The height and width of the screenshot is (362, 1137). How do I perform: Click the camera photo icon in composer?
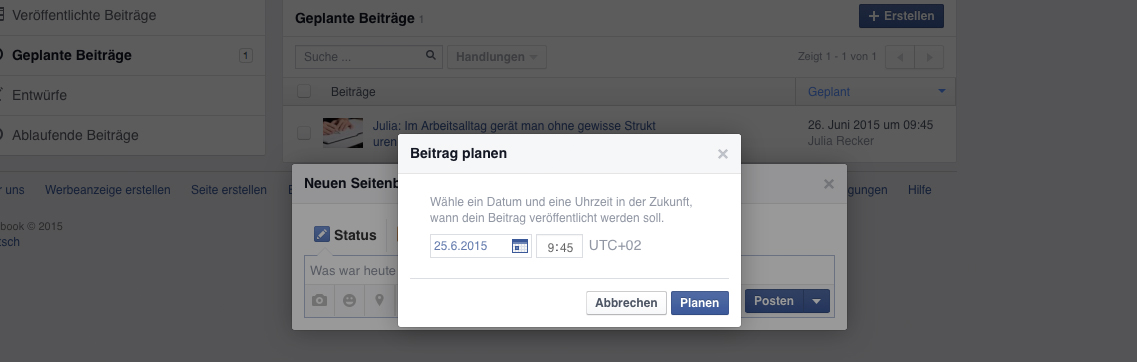coord(319,300)
